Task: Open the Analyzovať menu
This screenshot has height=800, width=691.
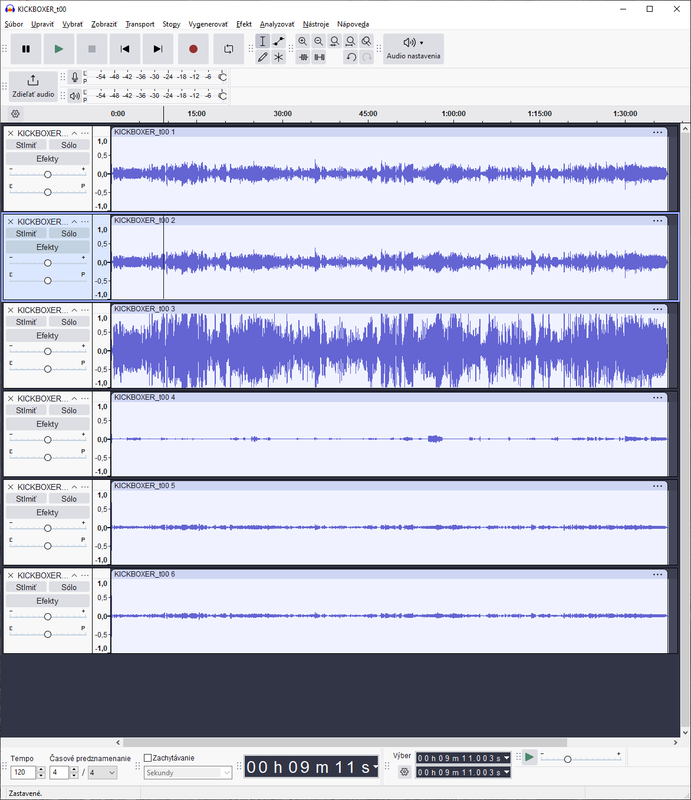Action: tap(277, 24)
